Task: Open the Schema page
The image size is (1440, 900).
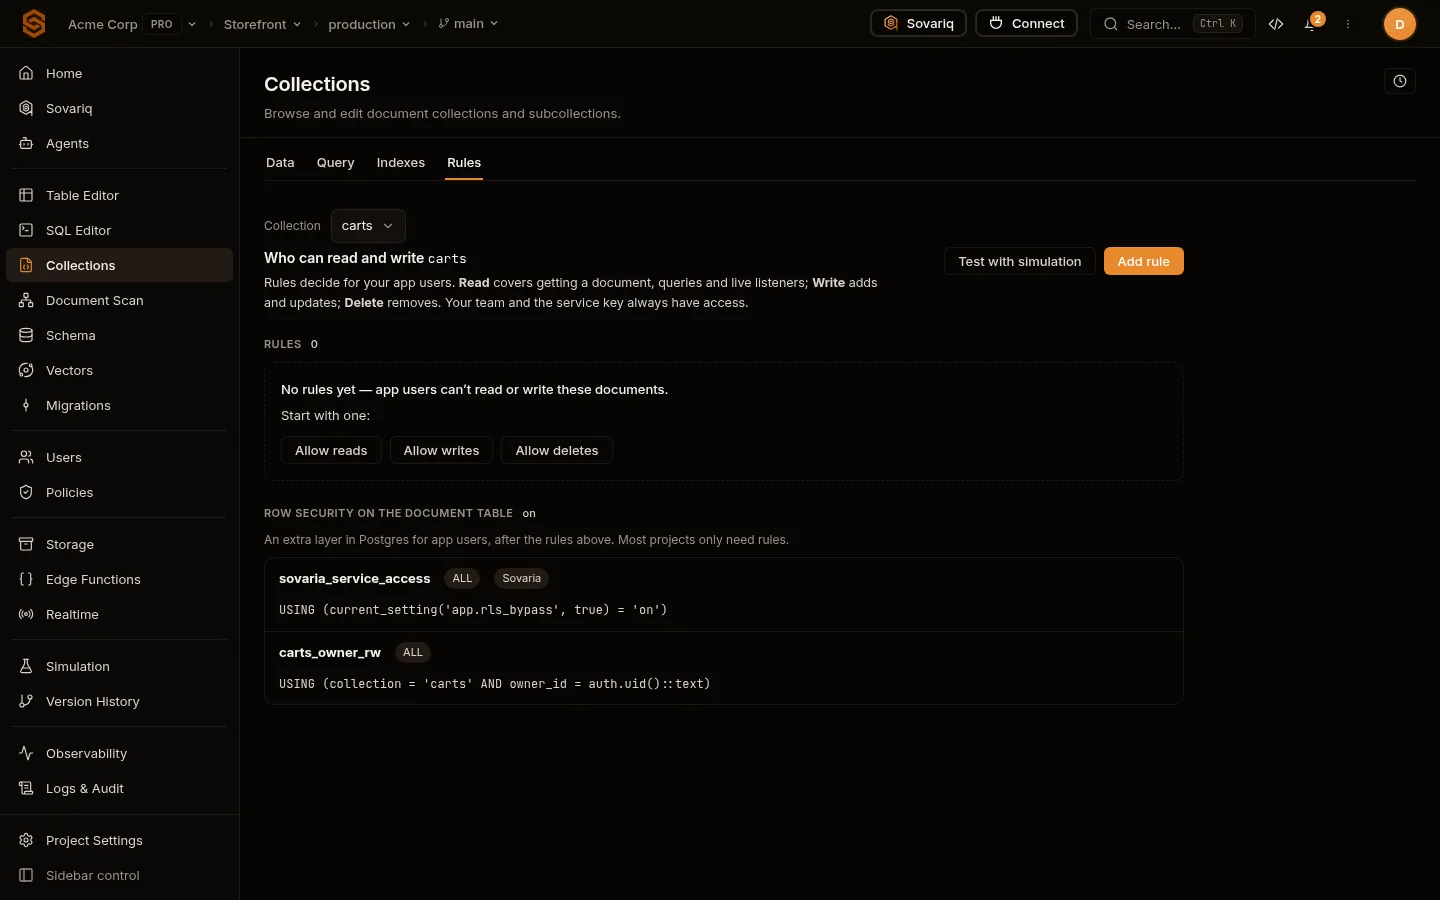Action: click(120, 335)
